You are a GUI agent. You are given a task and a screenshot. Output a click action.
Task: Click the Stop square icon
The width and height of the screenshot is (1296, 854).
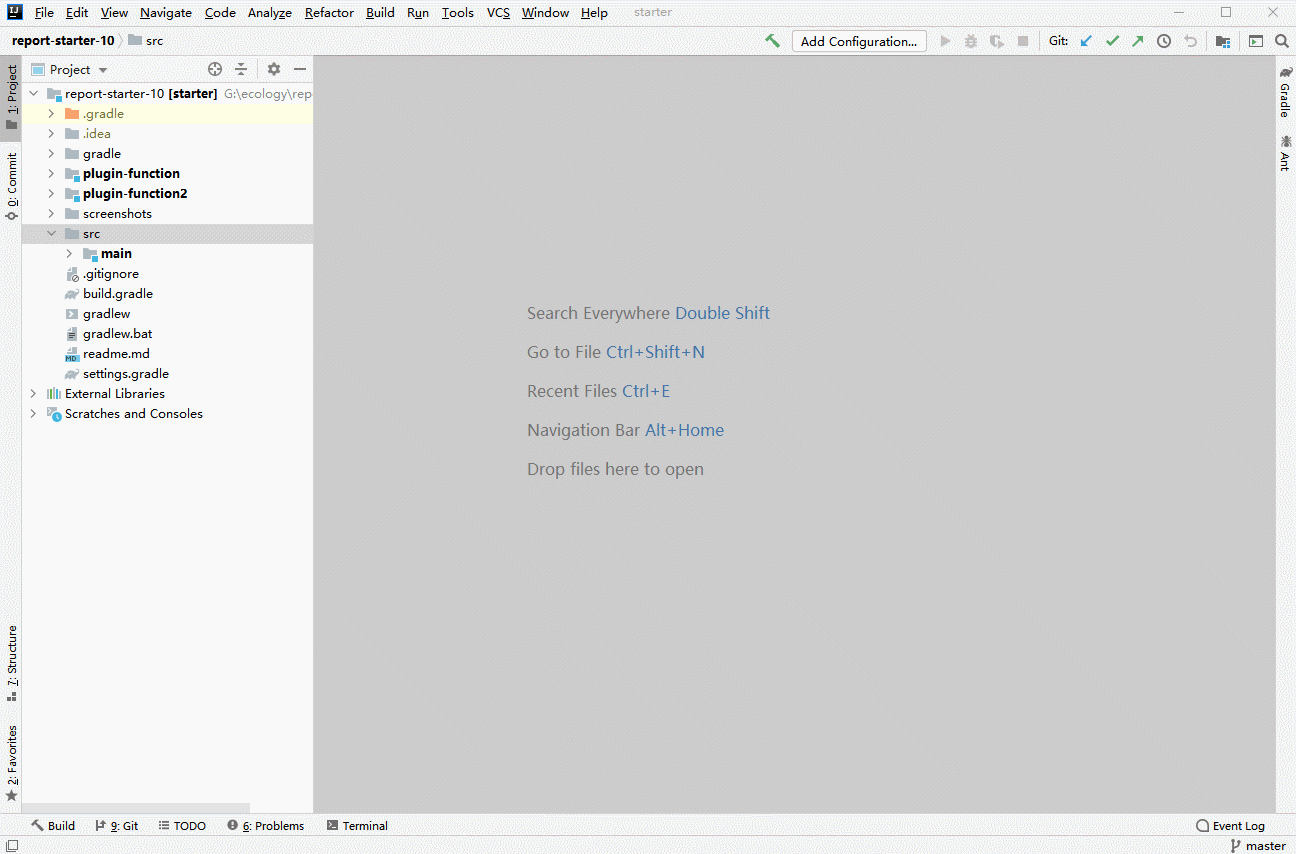click(x=1023, y=41)
